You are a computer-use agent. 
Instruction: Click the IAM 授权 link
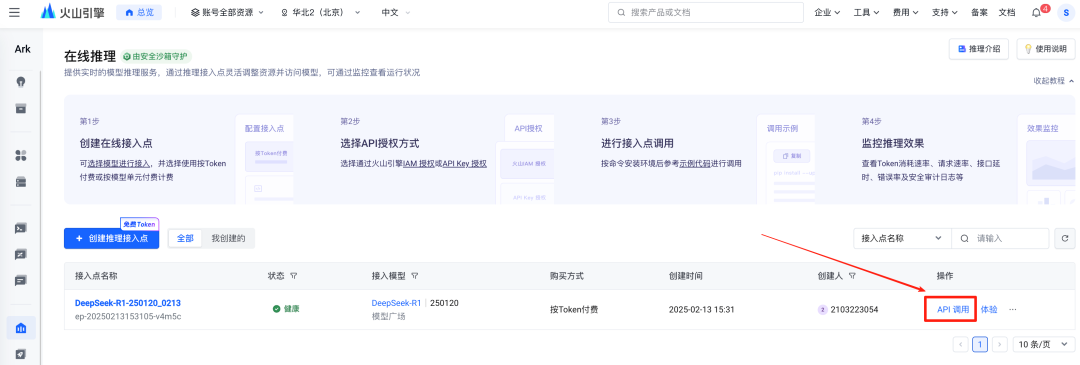click(x=419, y=163)
